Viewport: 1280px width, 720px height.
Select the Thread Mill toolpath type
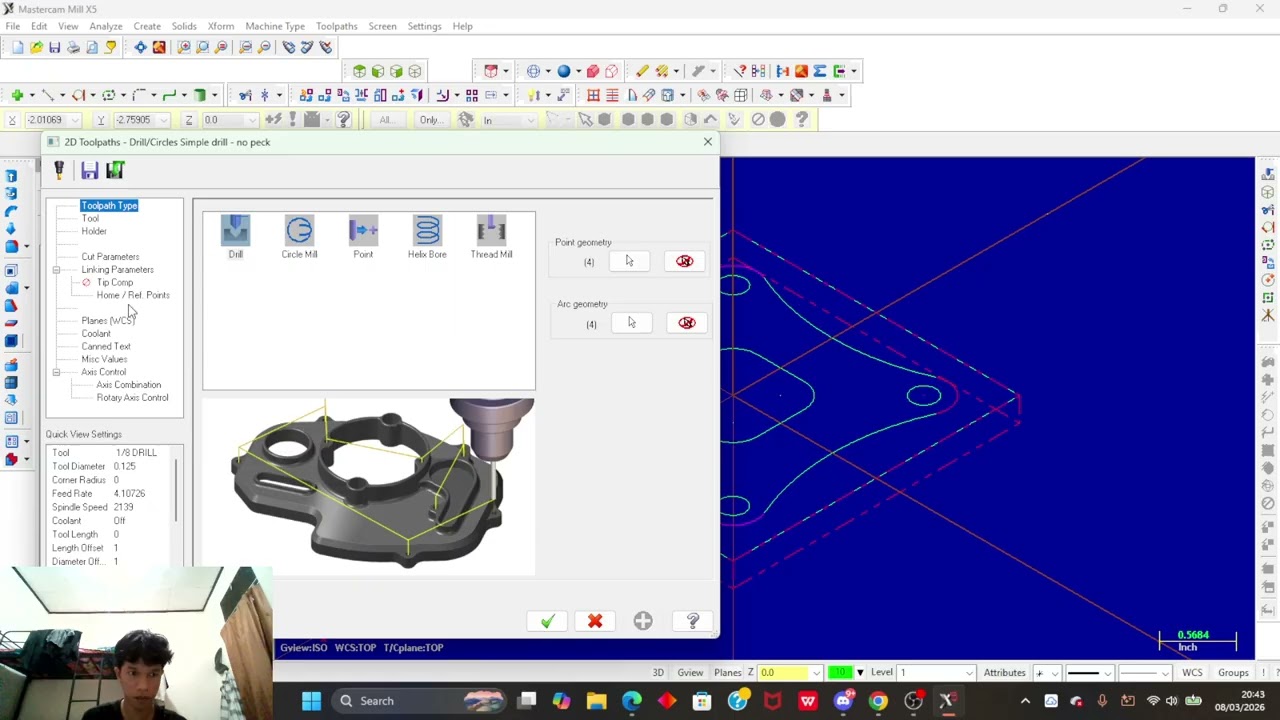491,232
